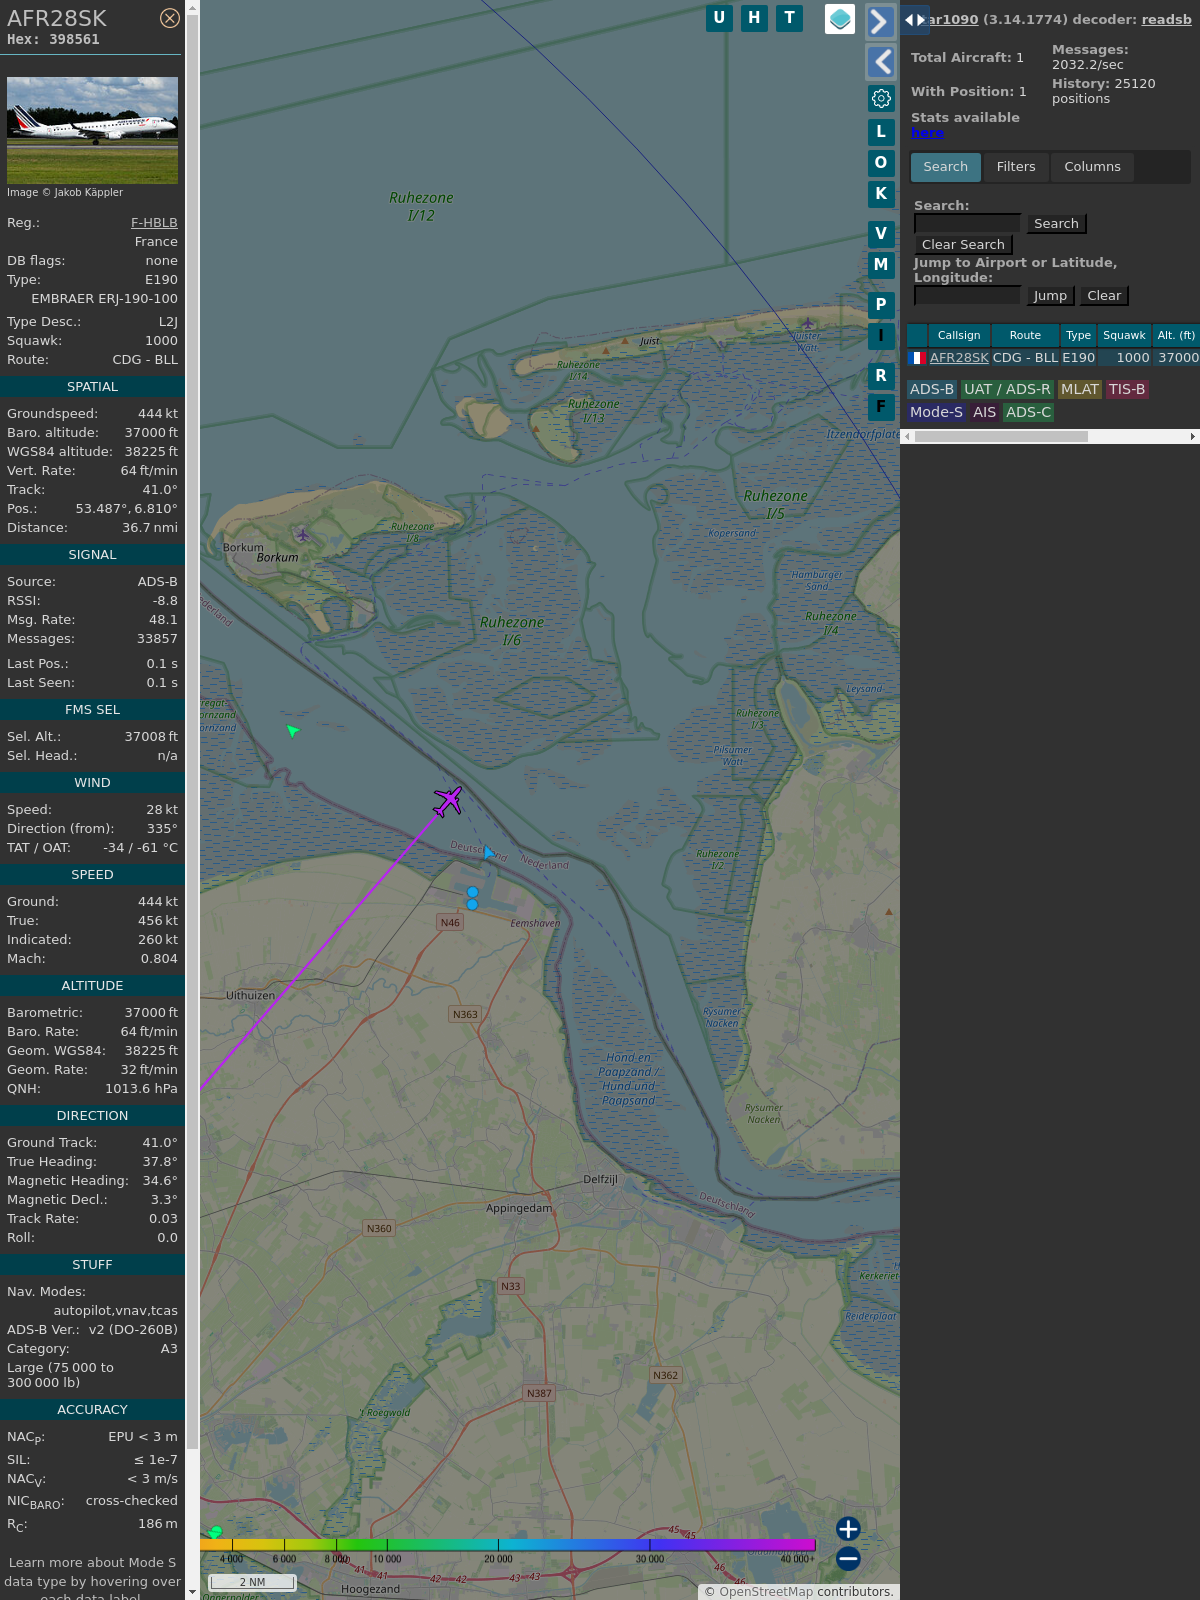This screenshot has height=1600, width=1200.
Task: Click the Mode-S legend label
Action: coord(936,413)
